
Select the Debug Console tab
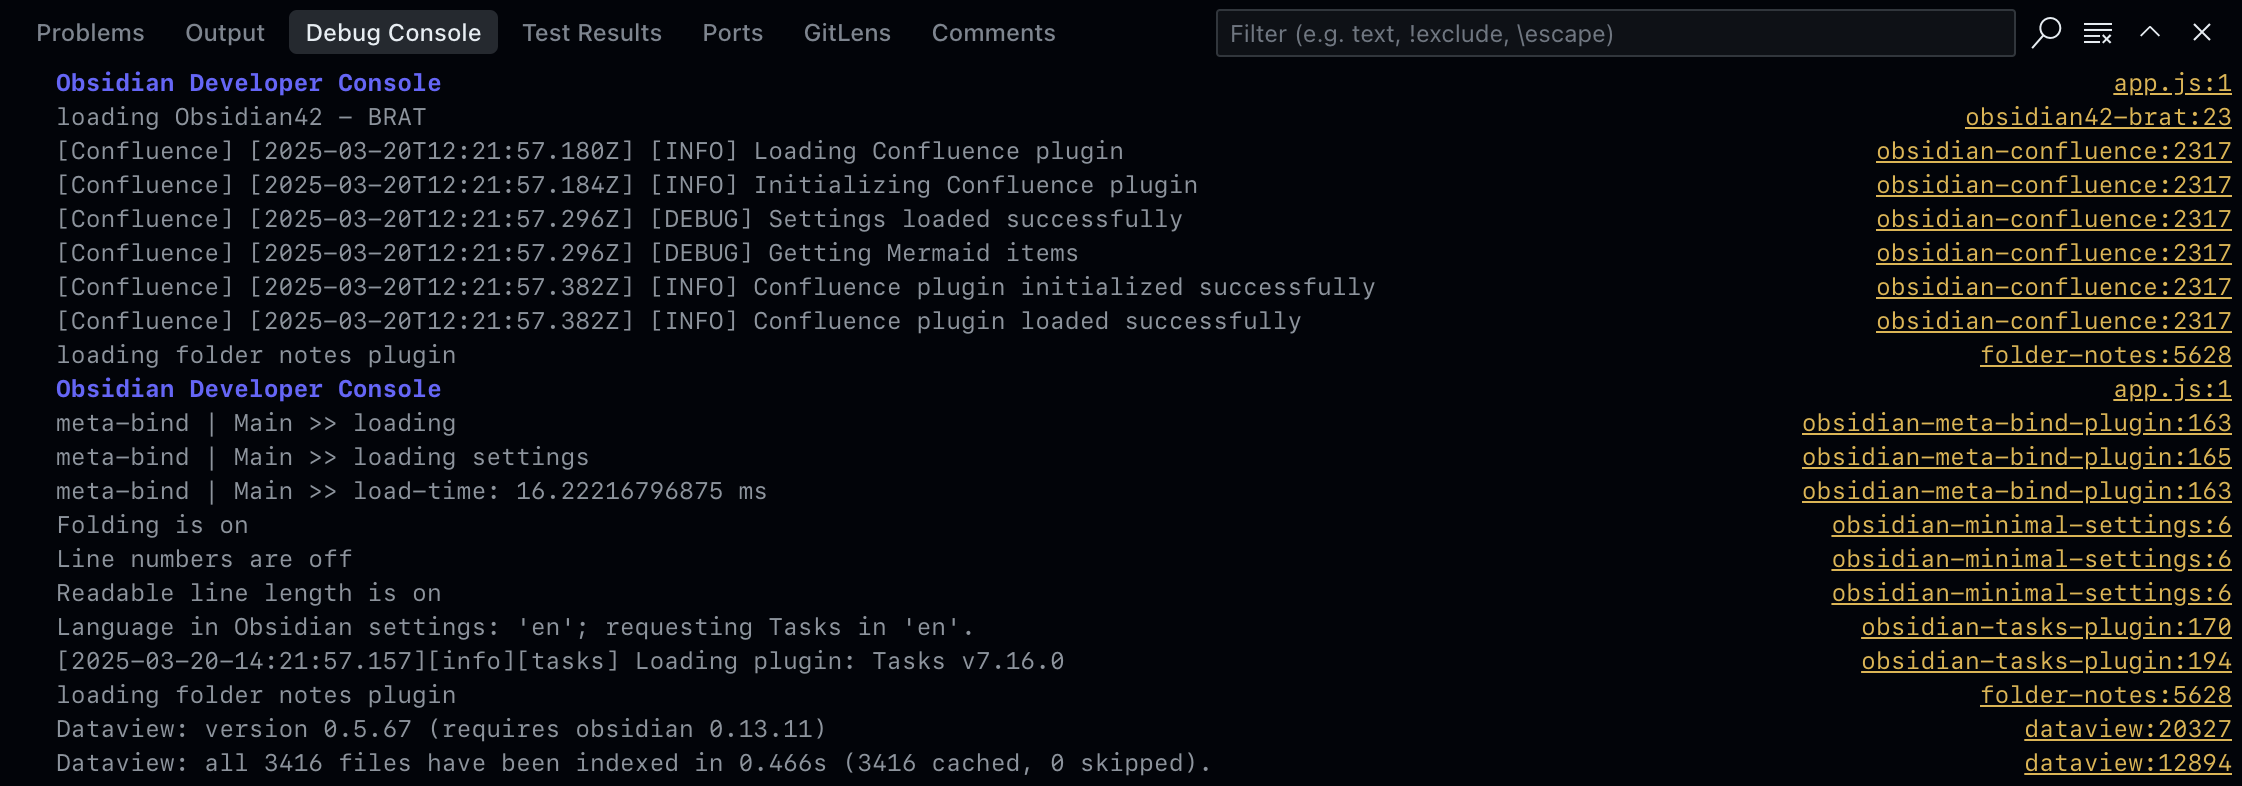393,33
